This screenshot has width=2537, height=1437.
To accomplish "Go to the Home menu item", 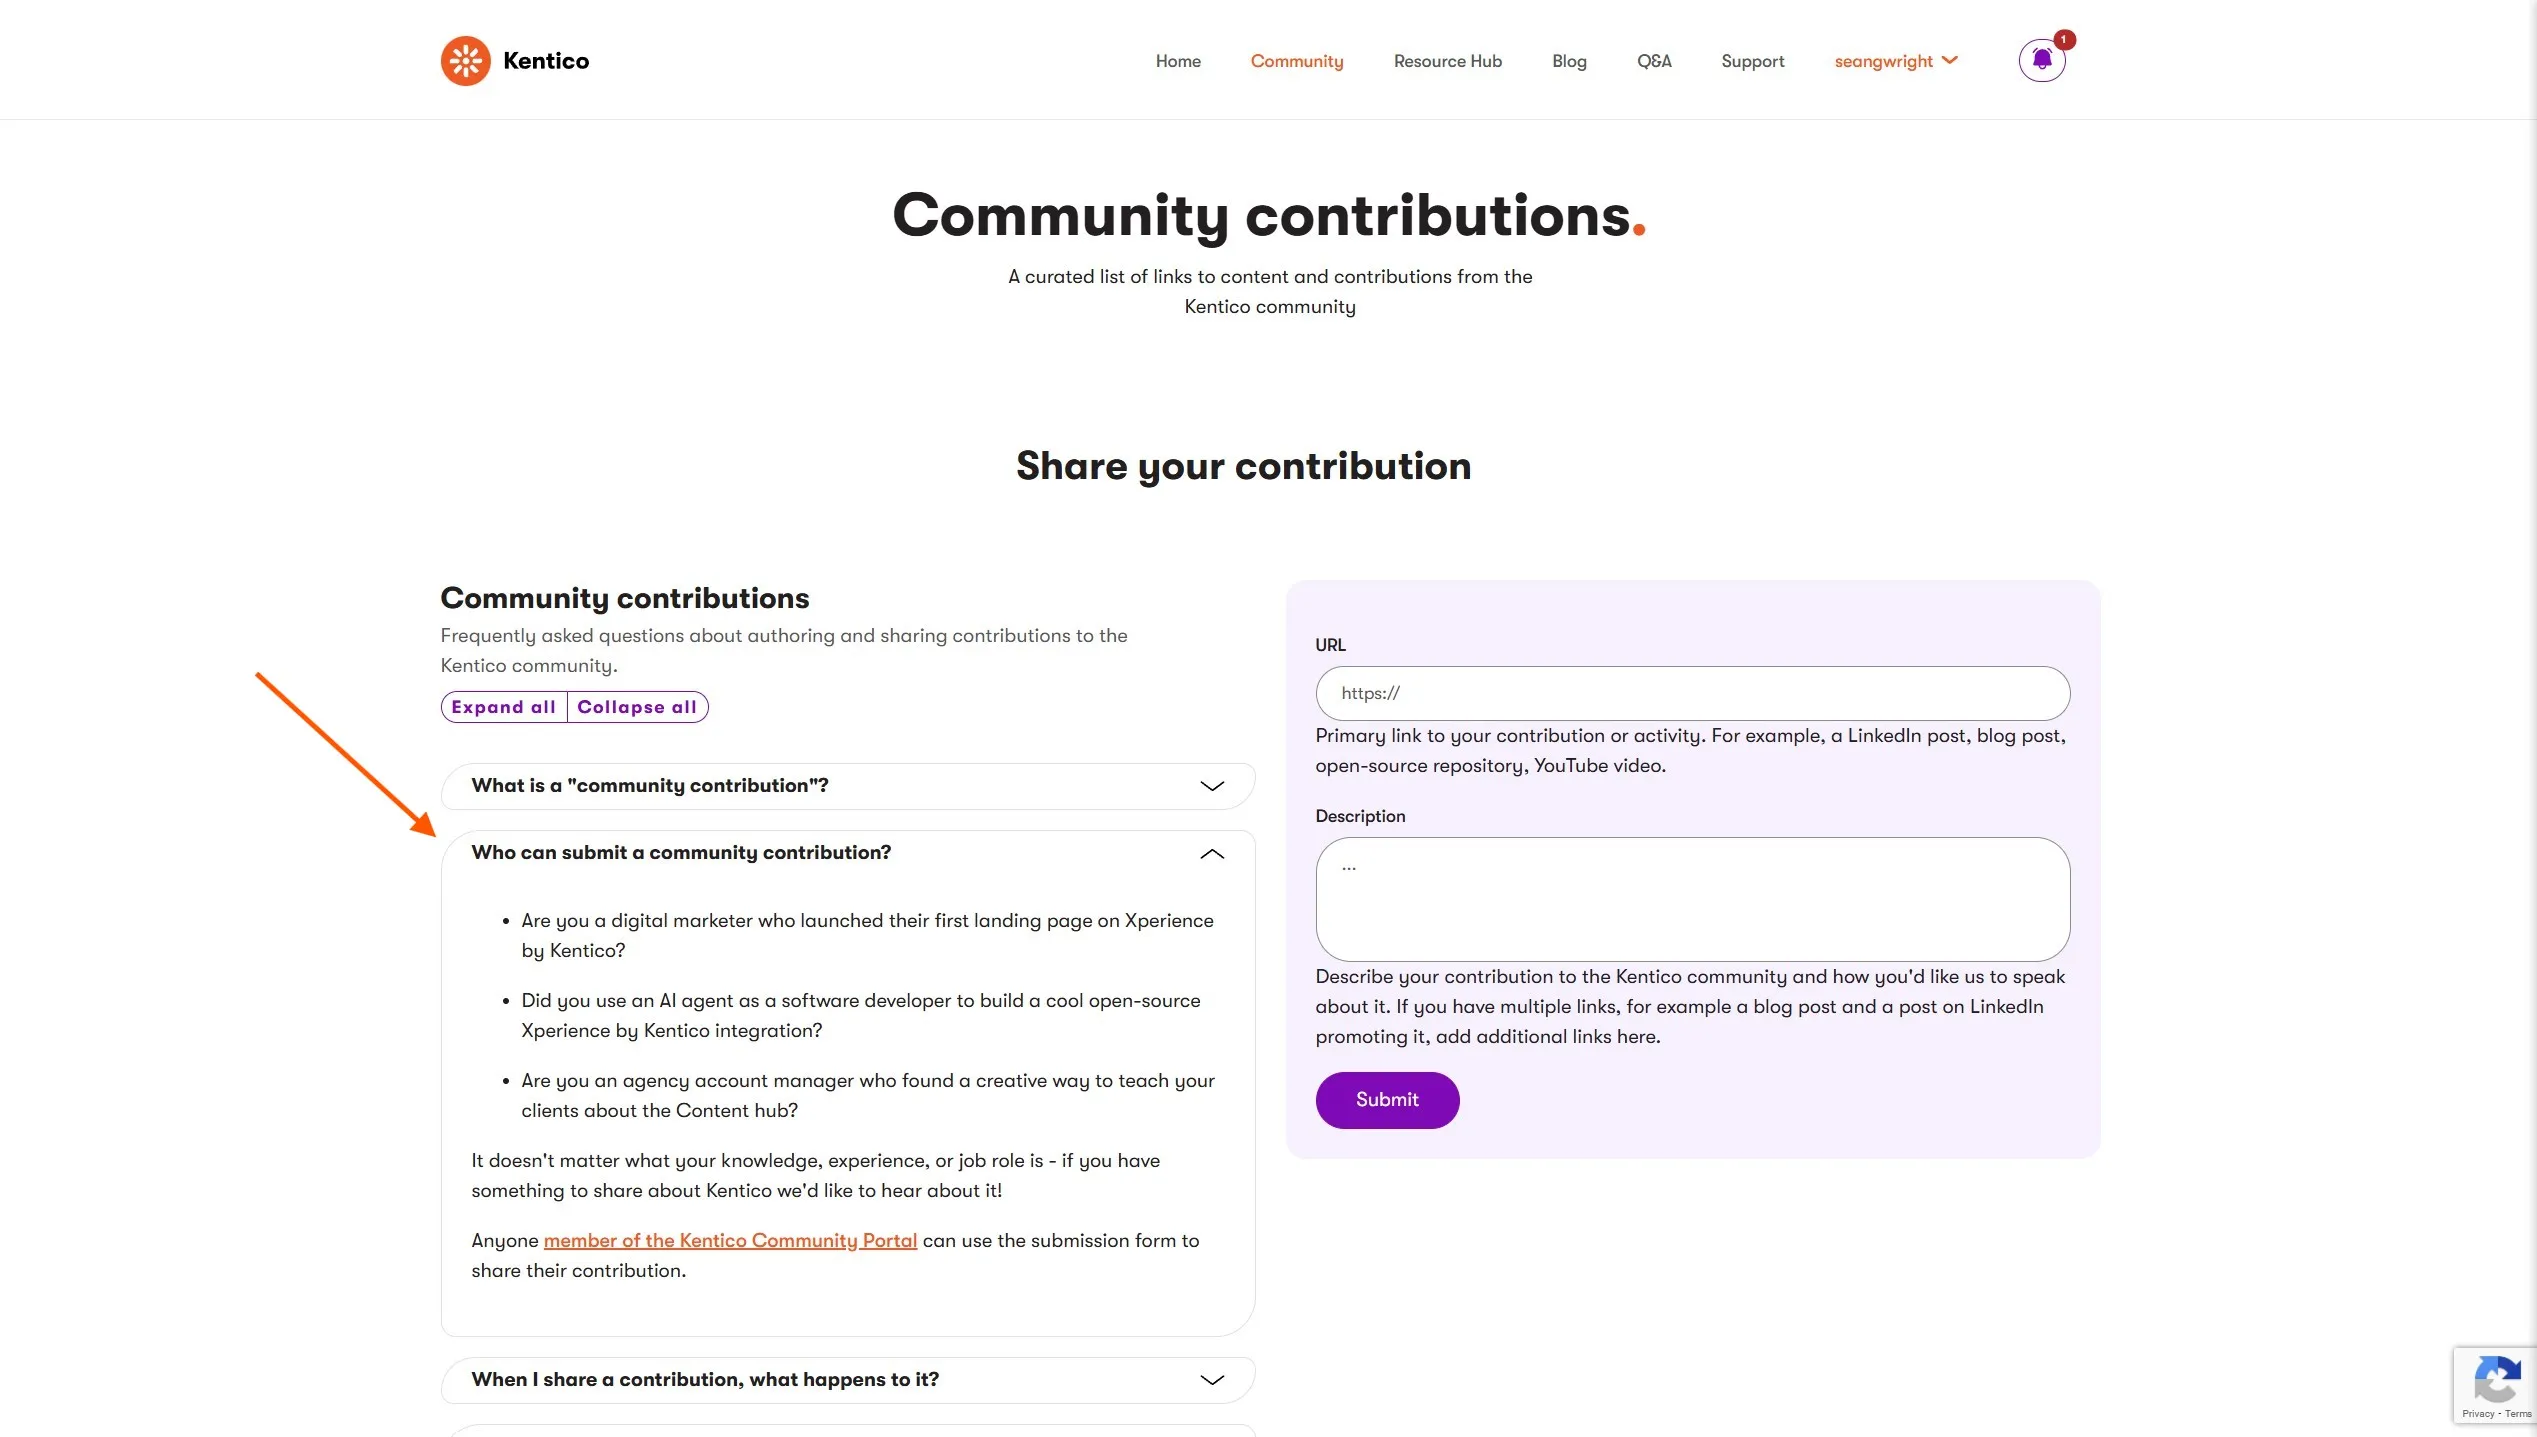I will coord(1178,61).
